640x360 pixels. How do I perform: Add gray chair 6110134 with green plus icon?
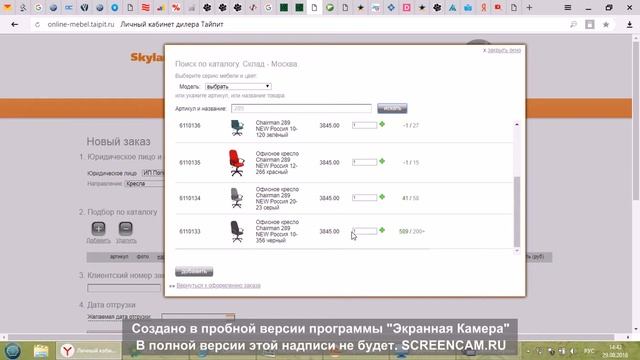tap(382, 197)
